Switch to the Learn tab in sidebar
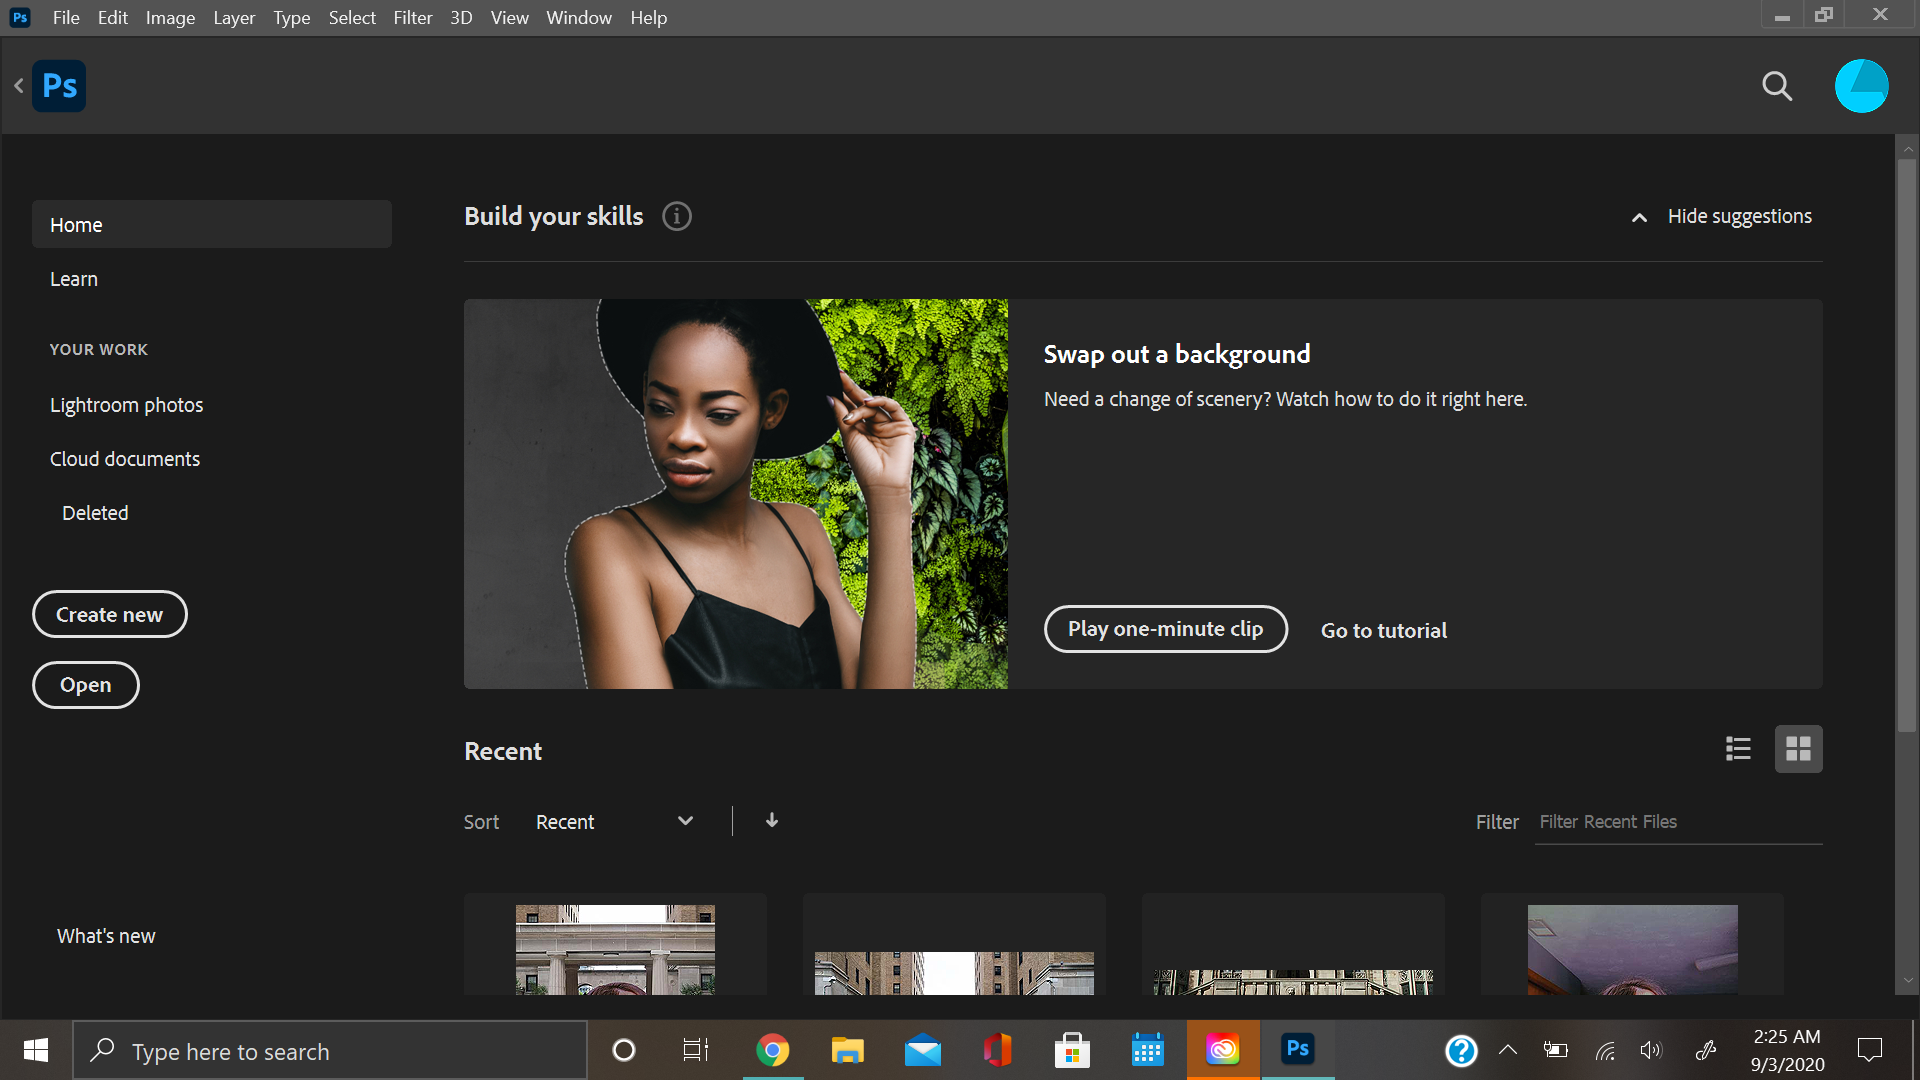The image size is (1920, 1080). coord(73,278)
